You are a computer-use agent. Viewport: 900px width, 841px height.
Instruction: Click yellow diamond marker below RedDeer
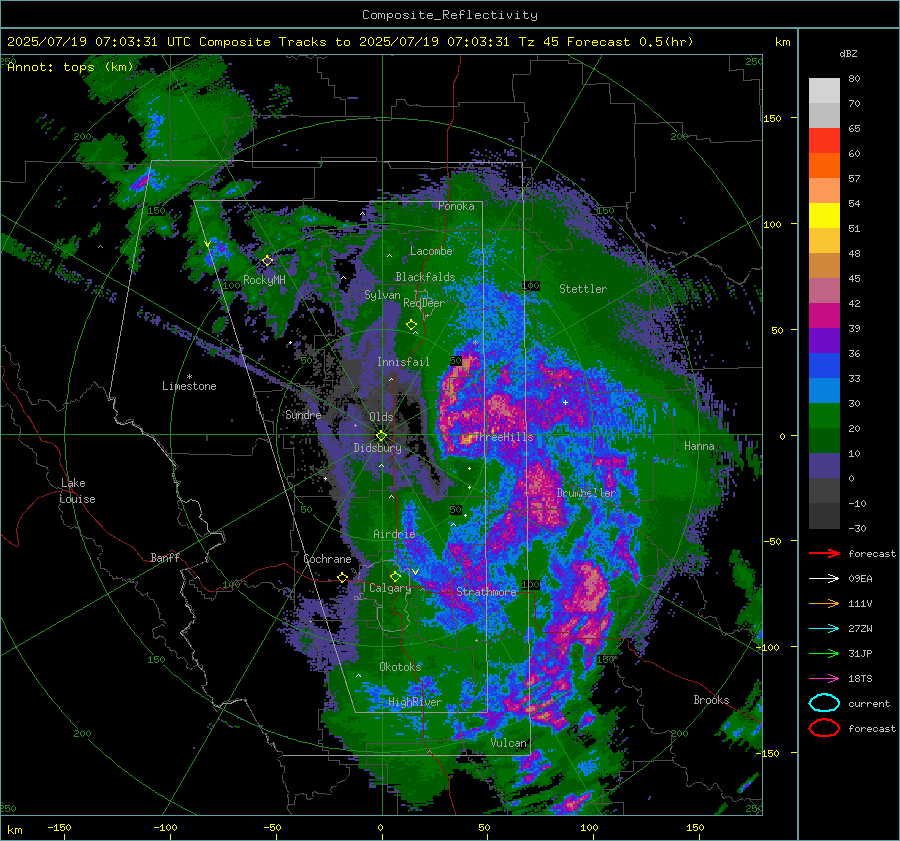(411, 324)
